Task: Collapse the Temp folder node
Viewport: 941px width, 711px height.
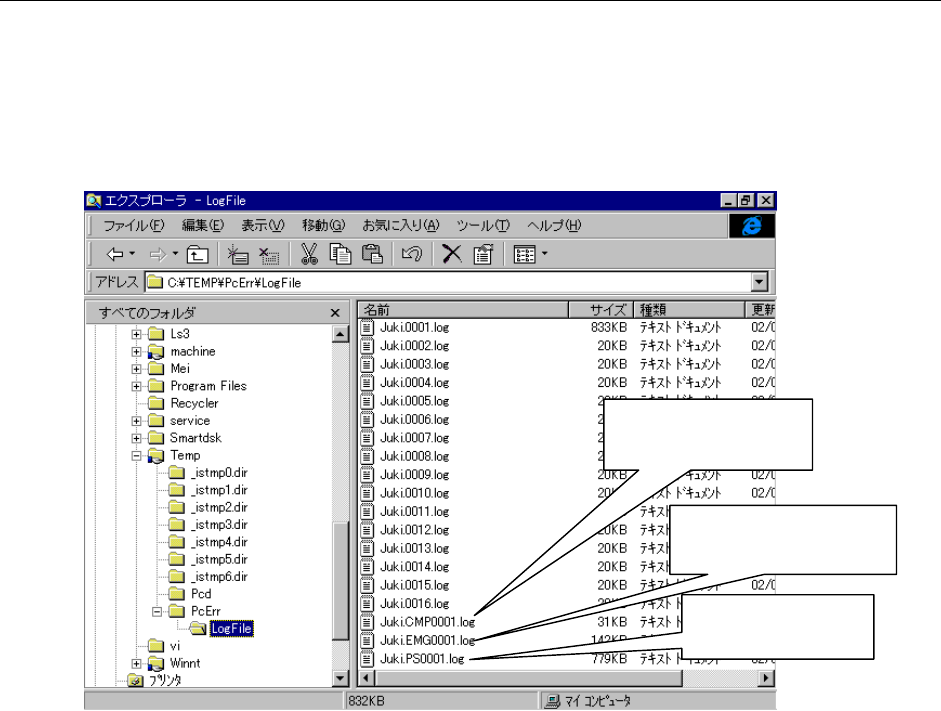Action: (136, 456)
